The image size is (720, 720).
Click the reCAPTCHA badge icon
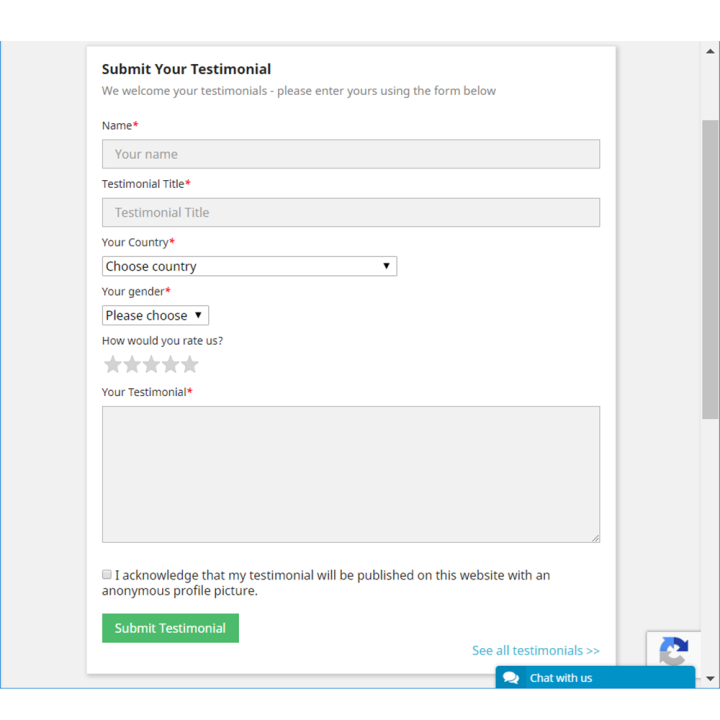click(x=674, y=650)
